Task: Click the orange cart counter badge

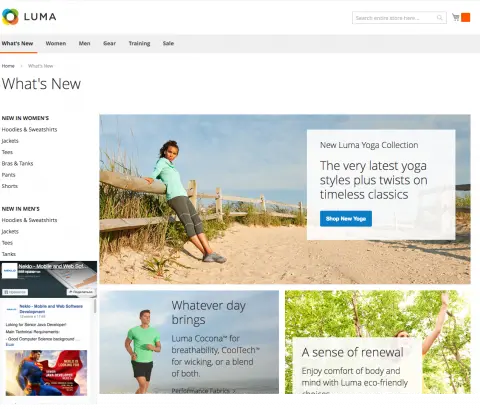Action: pyautogui.click(x=466, y=17)
